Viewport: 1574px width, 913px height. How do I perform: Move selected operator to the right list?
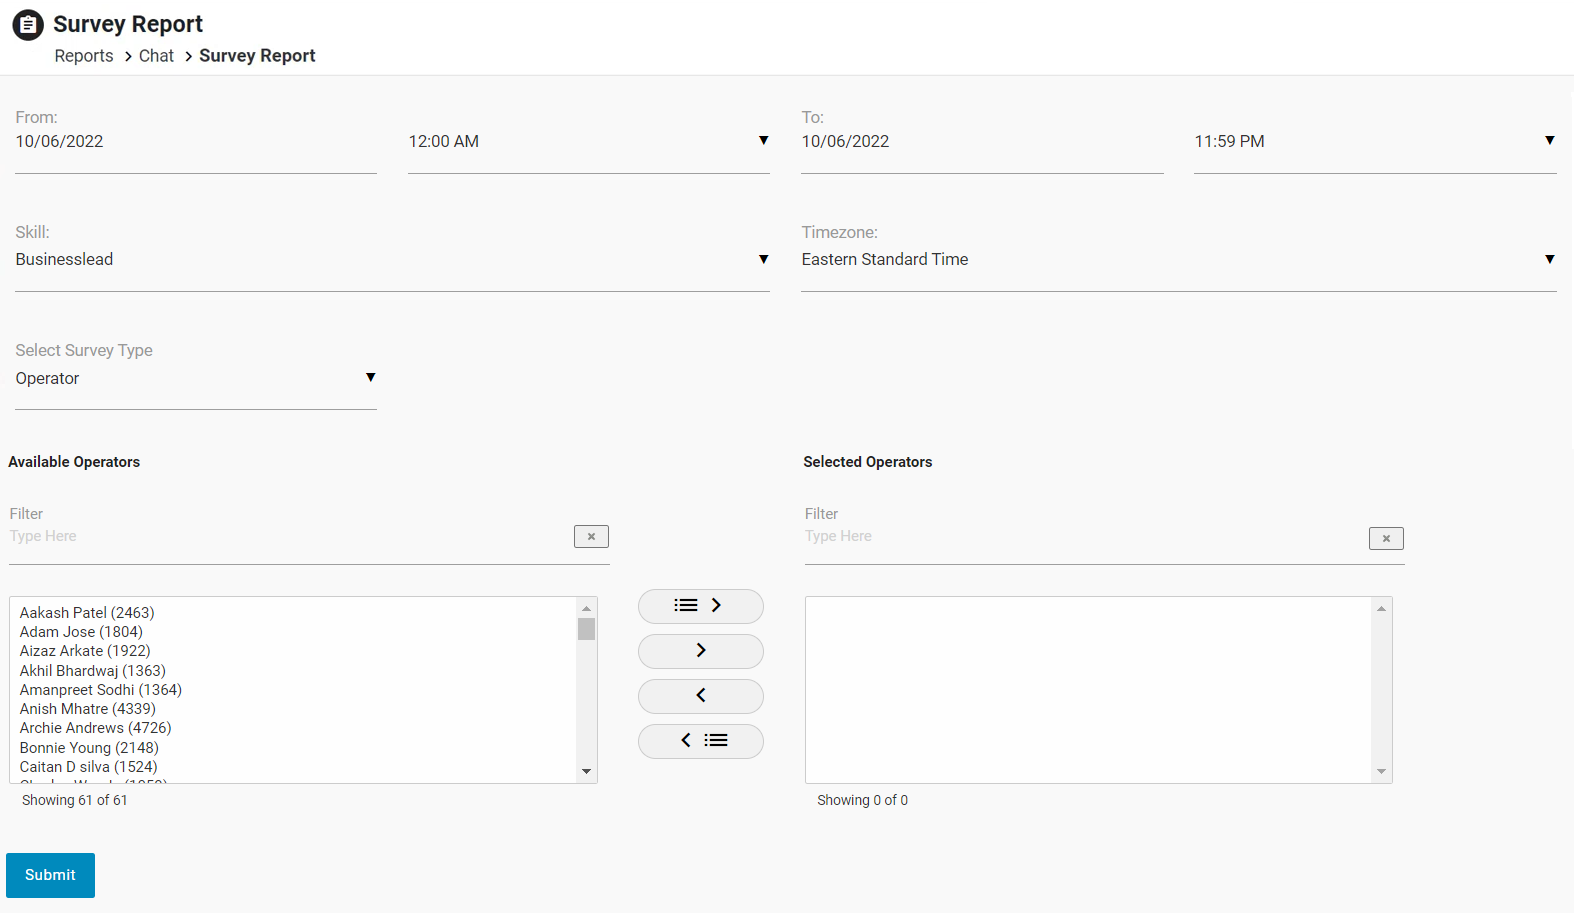(x=700, y=651)
